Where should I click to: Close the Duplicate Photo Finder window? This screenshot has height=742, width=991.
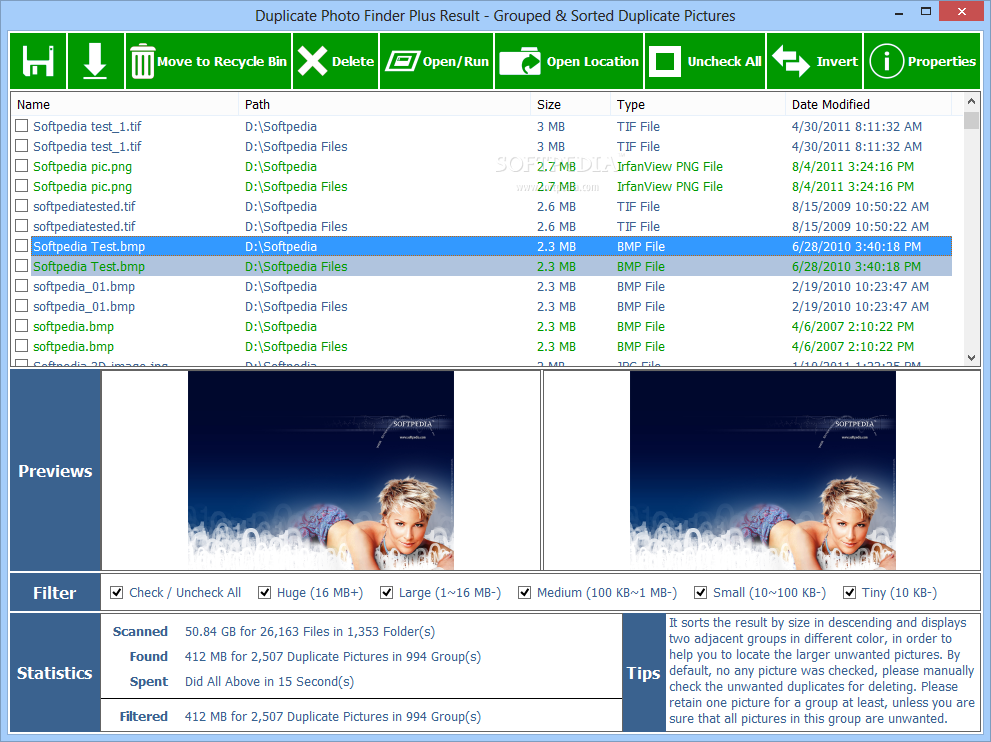point(962,11)
